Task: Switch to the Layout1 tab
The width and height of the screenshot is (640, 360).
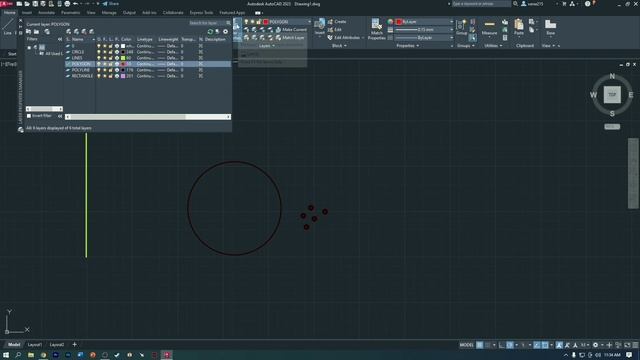Action: point(35,344)
